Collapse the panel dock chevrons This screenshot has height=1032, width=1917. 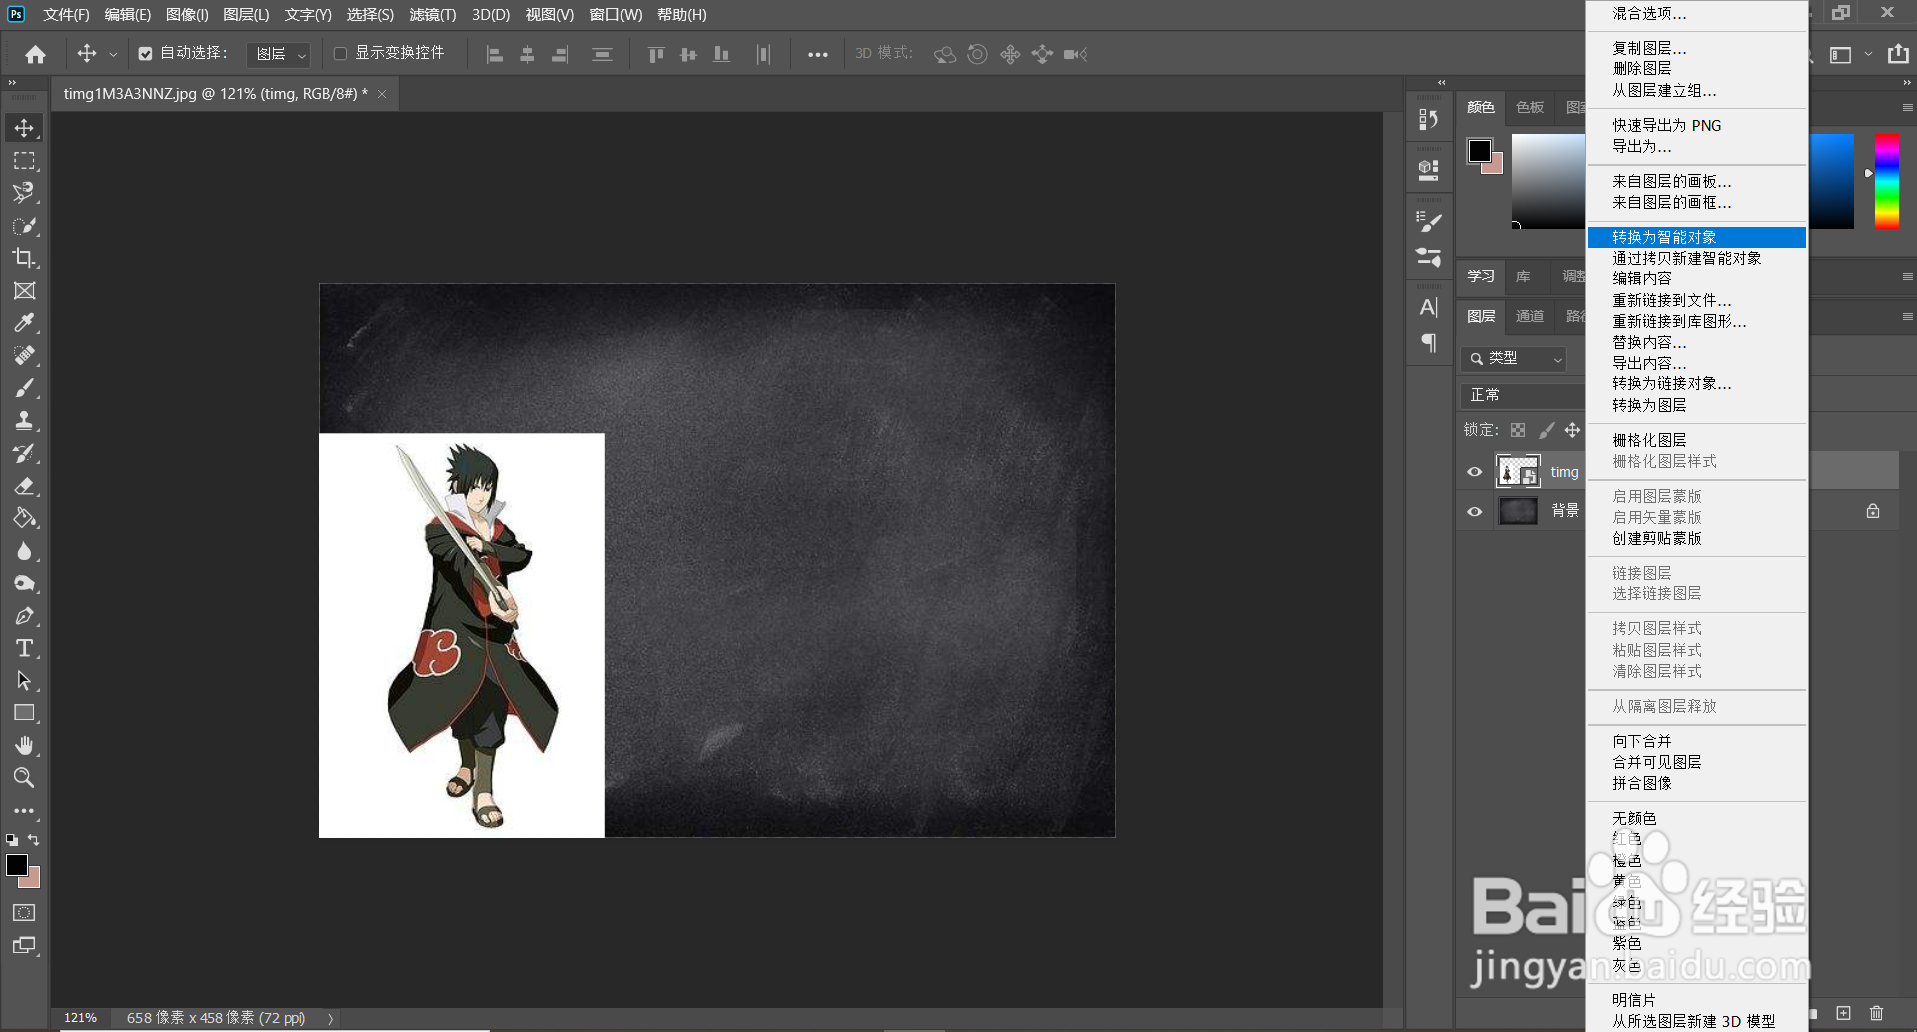(x=1908, y=83)
